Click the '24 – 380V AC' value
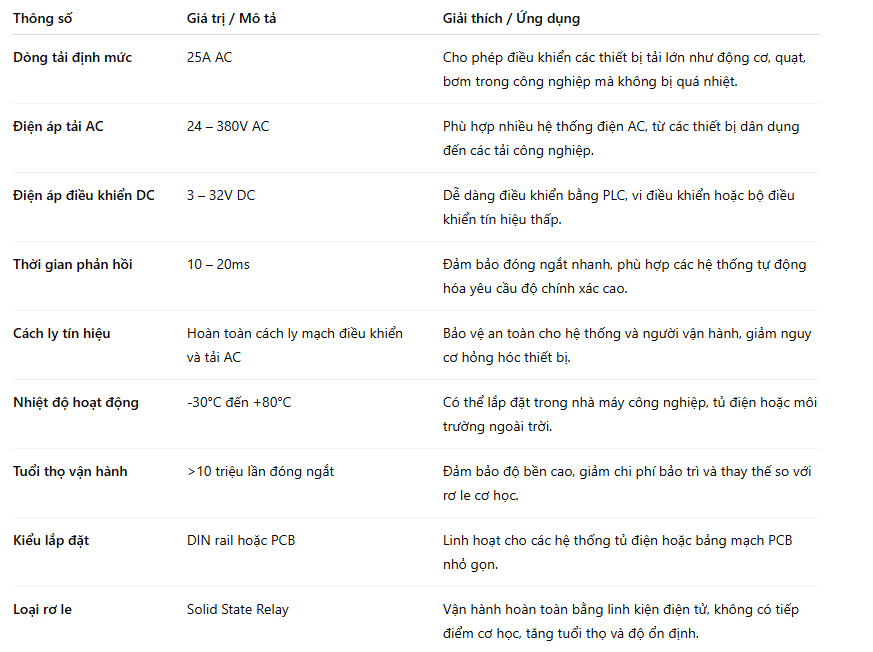 pos(228,127)
